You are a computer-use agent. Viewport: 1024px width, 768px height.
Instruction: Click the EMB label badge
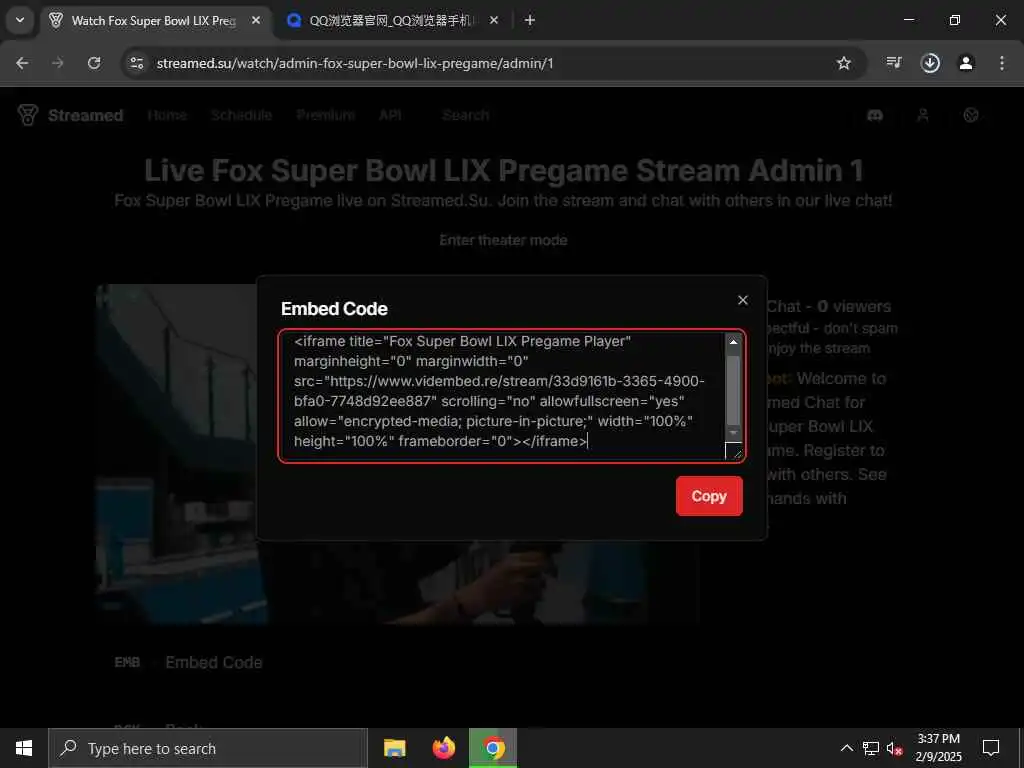click(x=127, y=662)
